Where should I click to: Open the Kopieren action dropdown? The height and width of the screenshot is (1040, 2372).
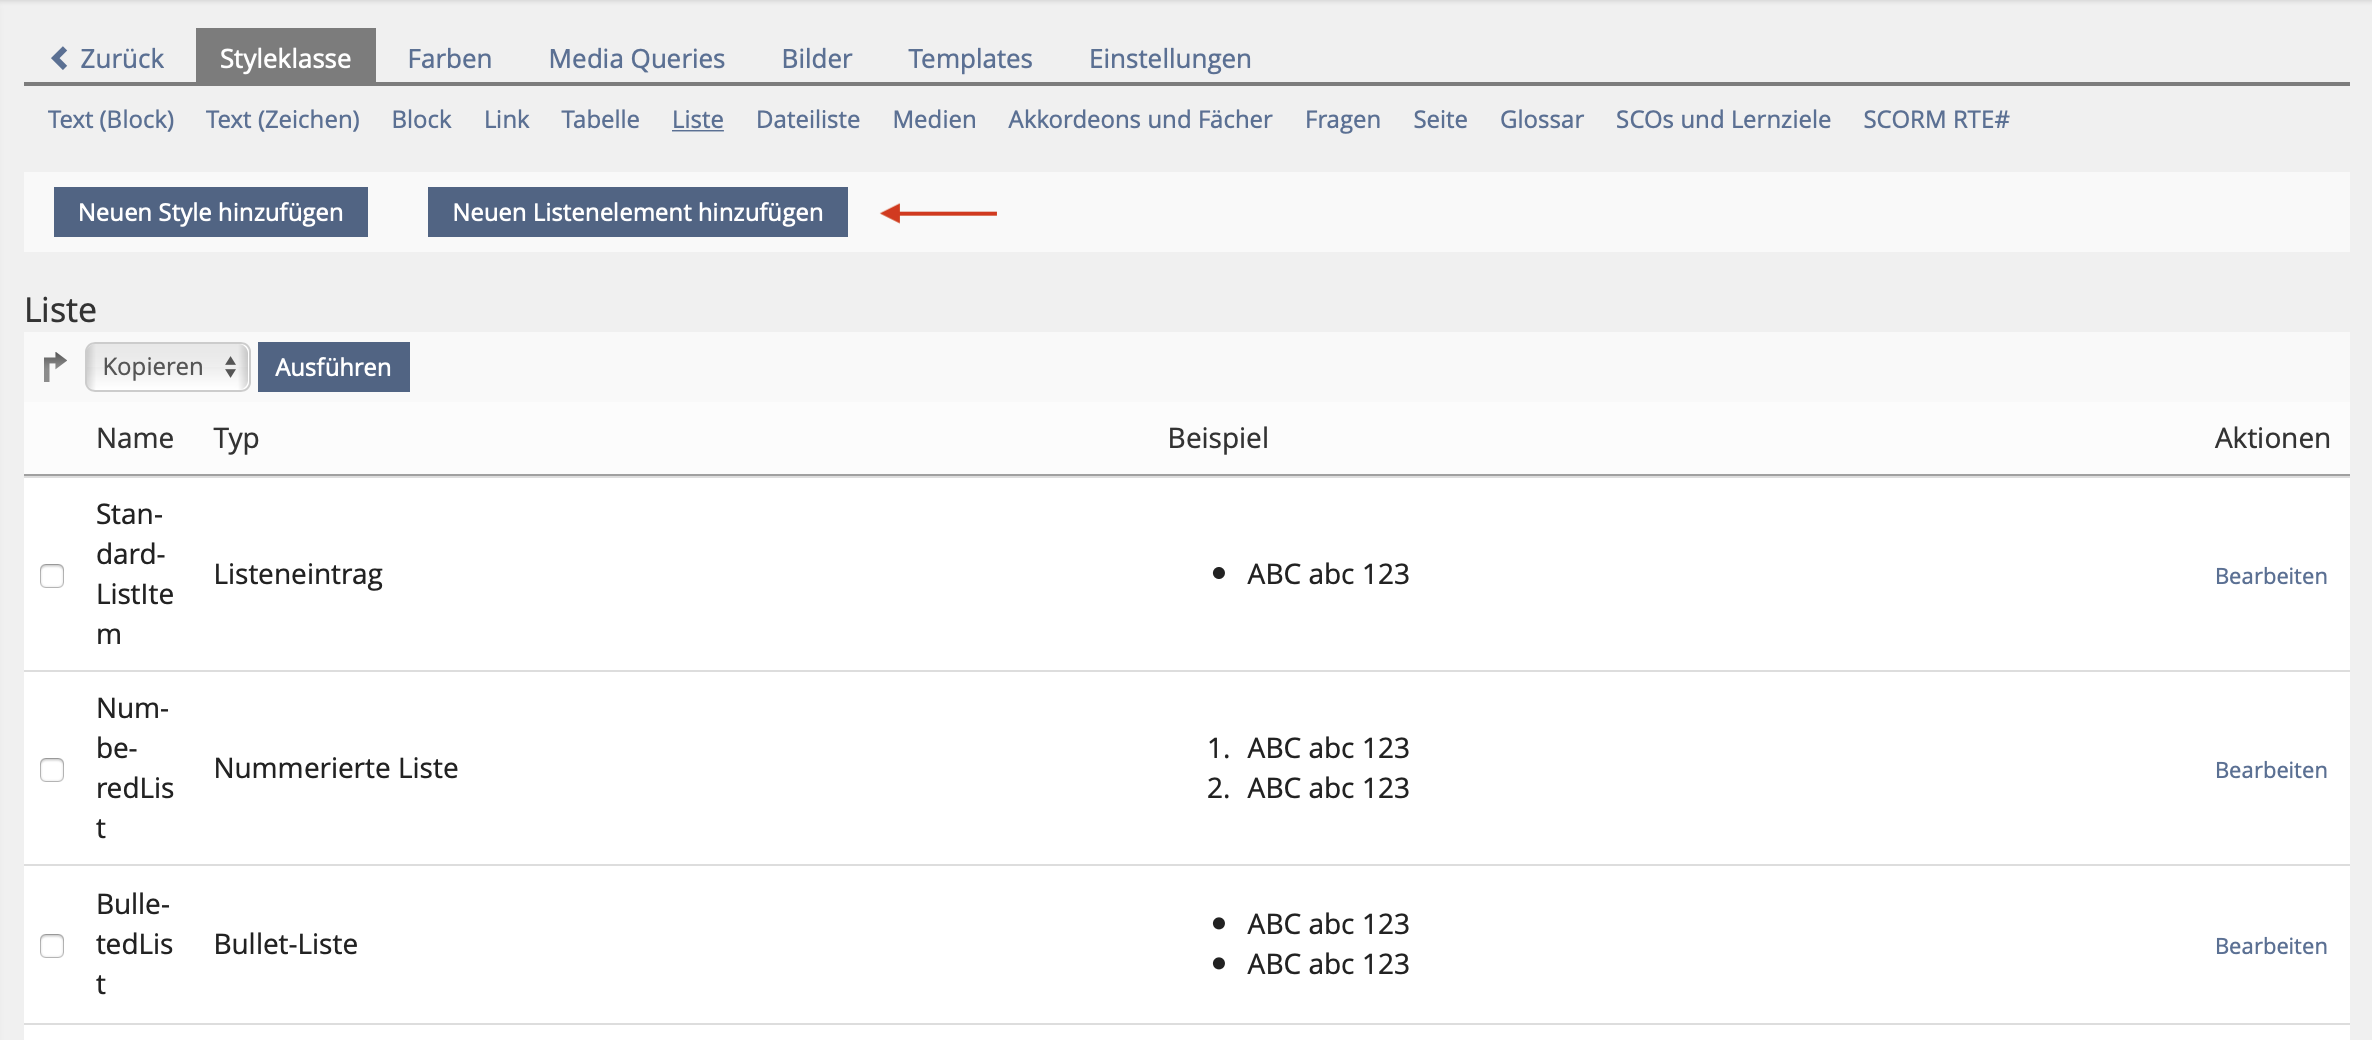coord(168,367)
